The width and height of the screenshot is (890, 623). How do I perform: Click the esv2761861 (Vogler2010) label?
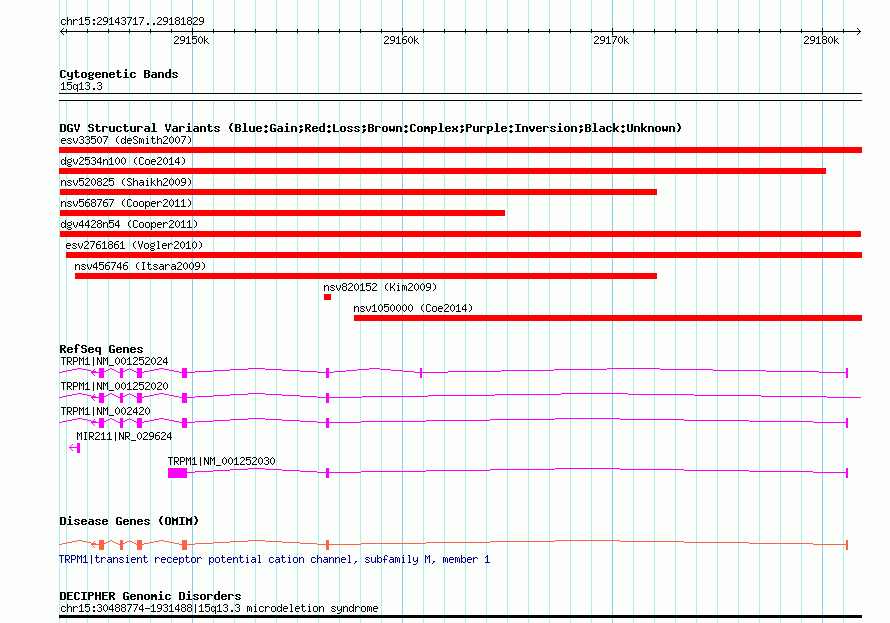134,245
